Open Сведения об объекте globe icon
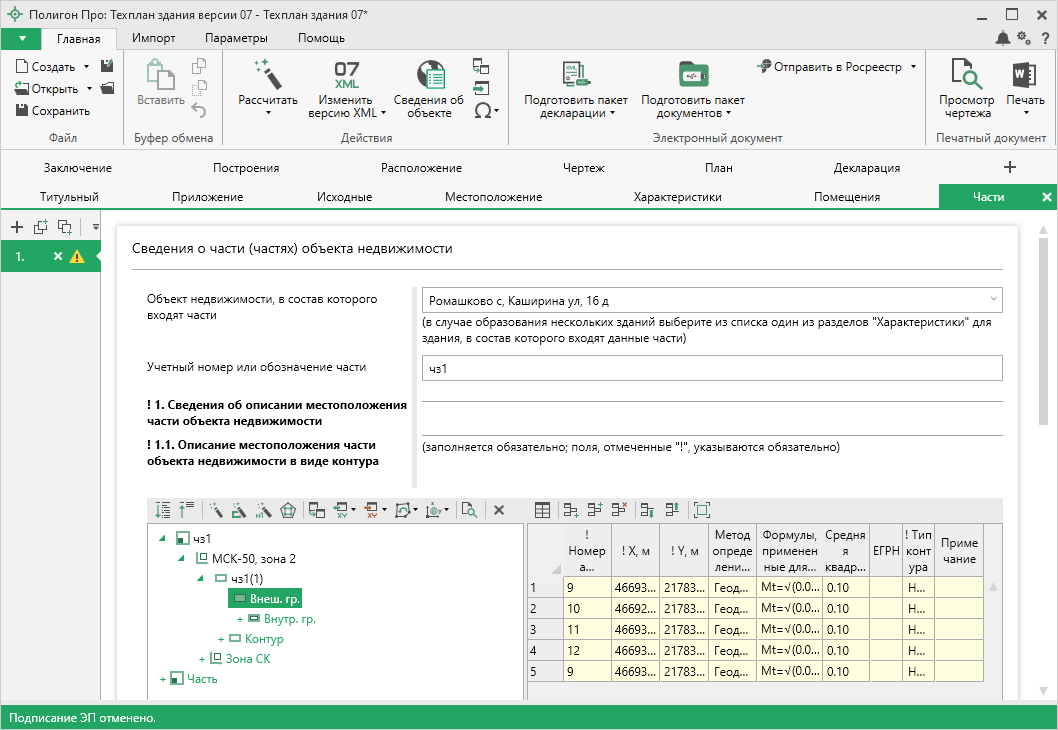1058x730 pixels. (429, 75)
